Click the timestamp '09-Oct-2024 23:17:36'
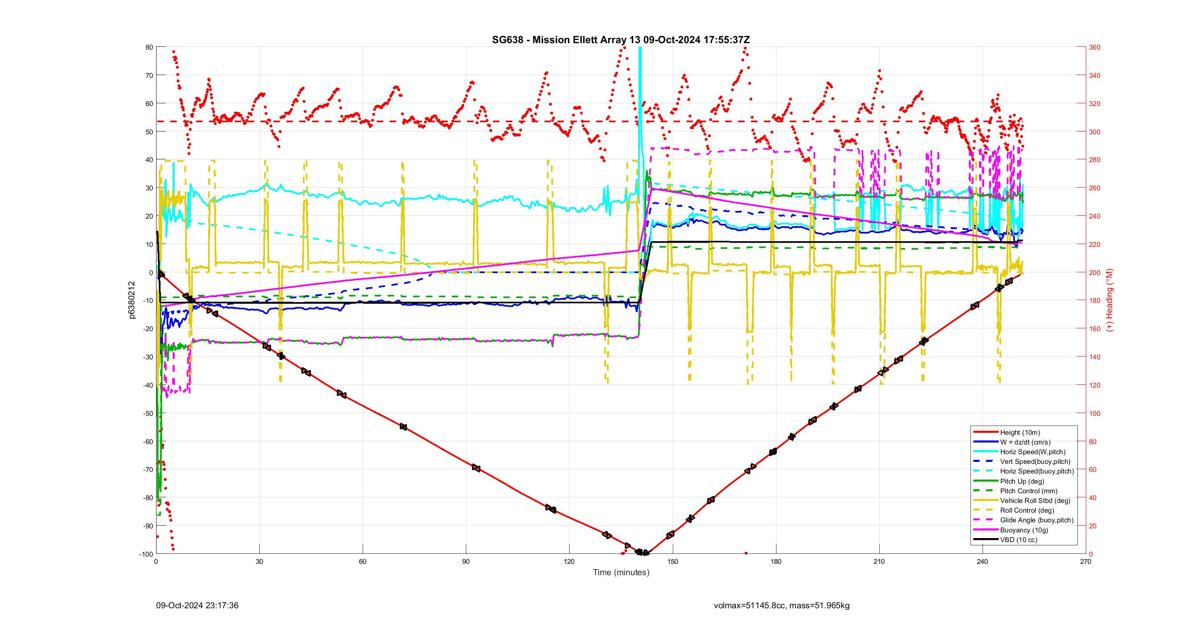 (197, 605)
